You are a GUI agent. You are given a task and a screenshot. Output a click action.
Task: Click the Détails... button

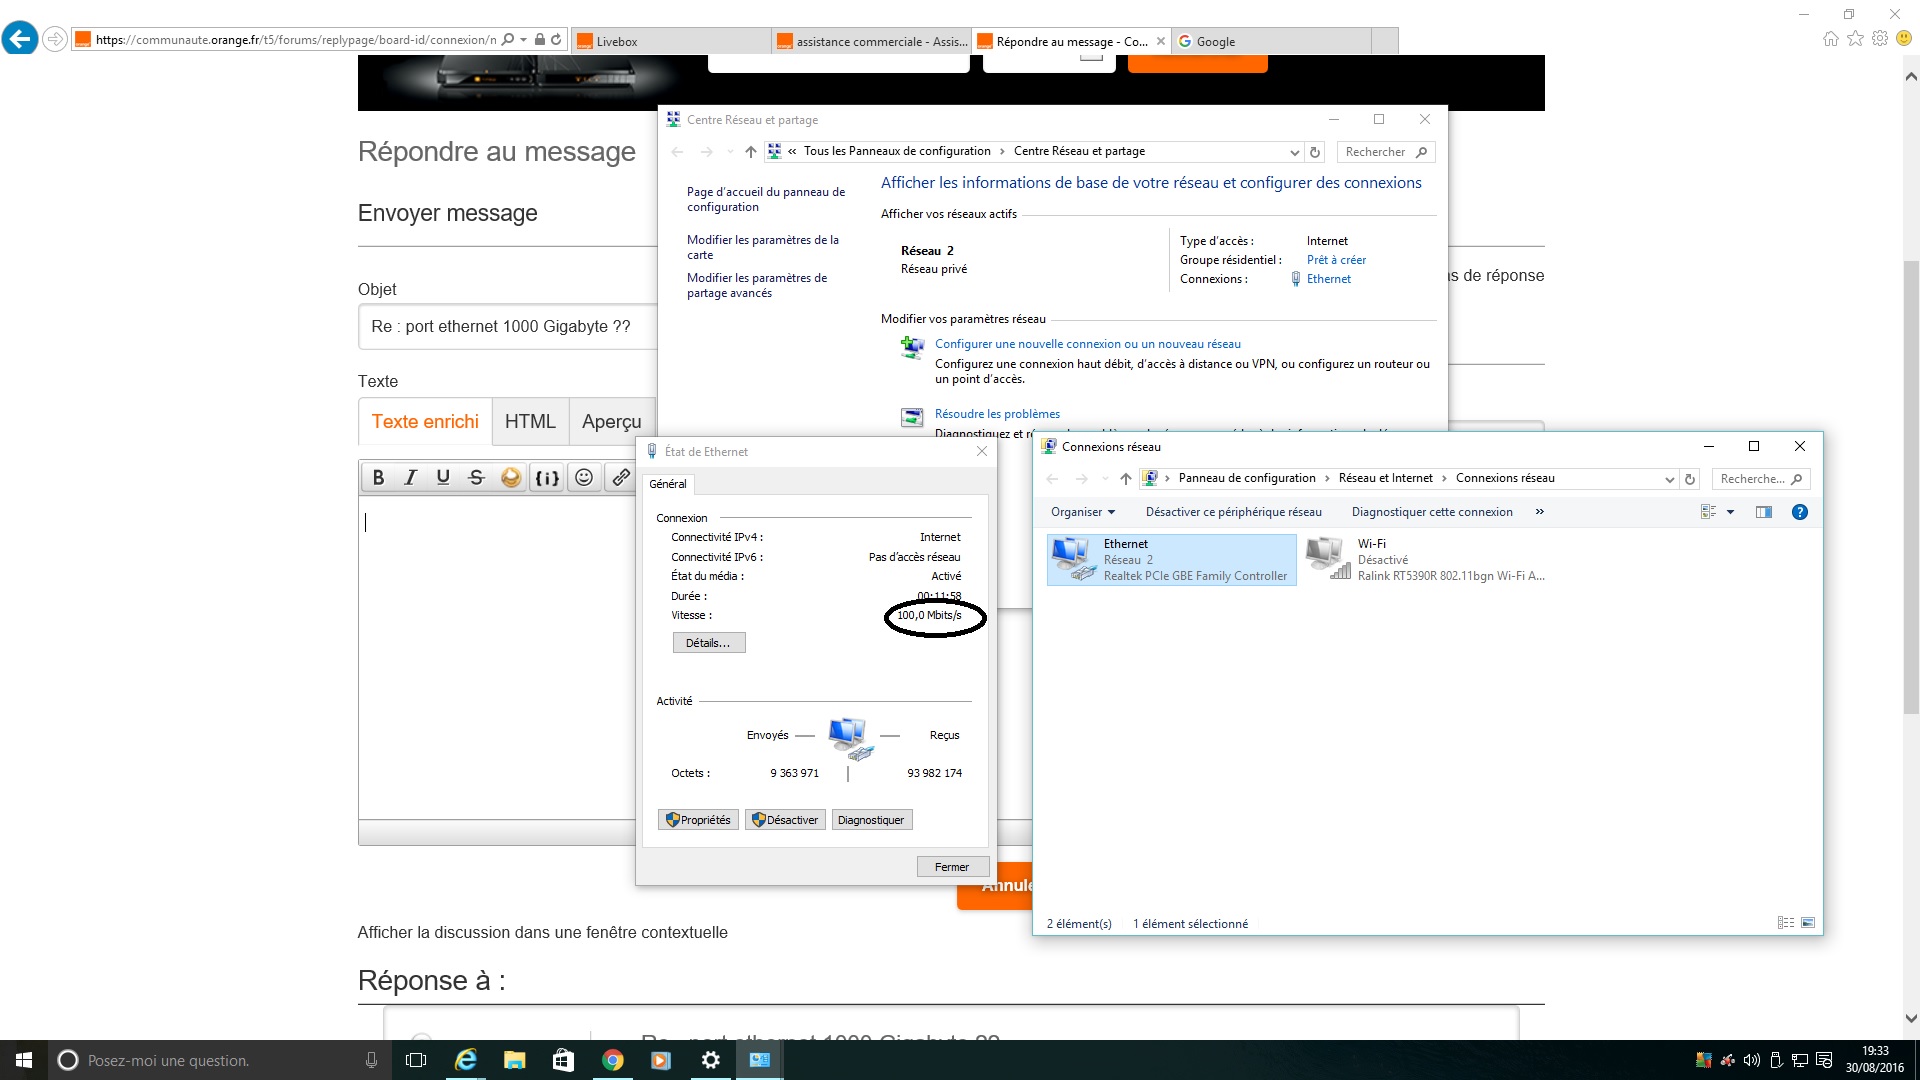pos(708,643)
